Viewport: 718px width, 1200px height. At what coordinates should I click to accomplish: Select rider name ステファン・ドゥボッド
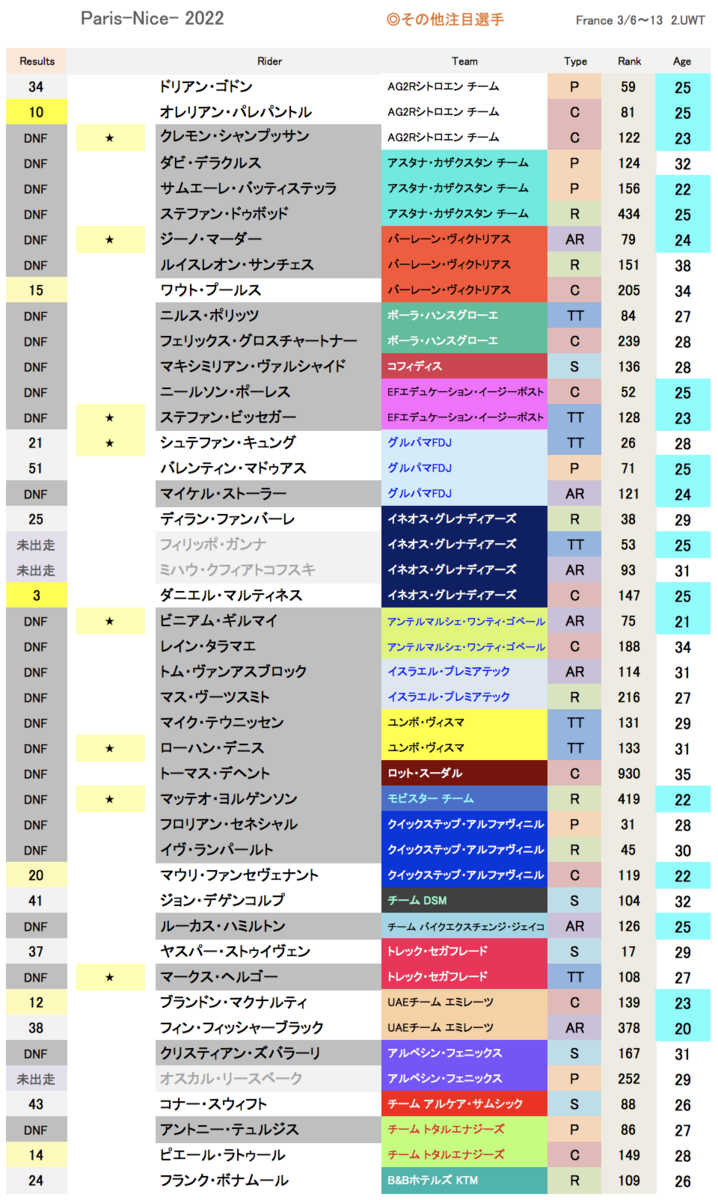tap(224, 214)
